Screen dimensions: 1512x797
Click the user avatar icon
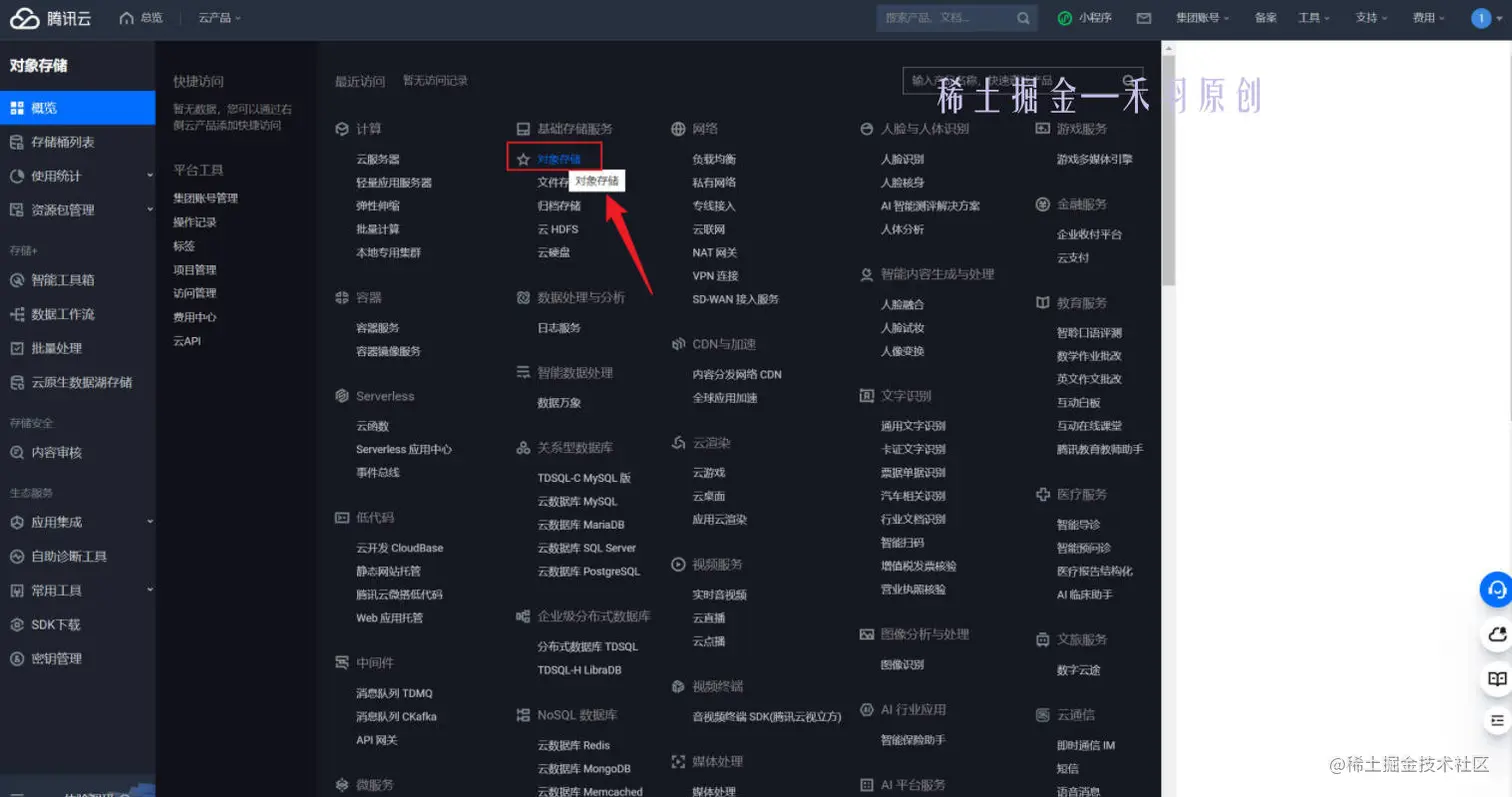(x=1481, y=18)
